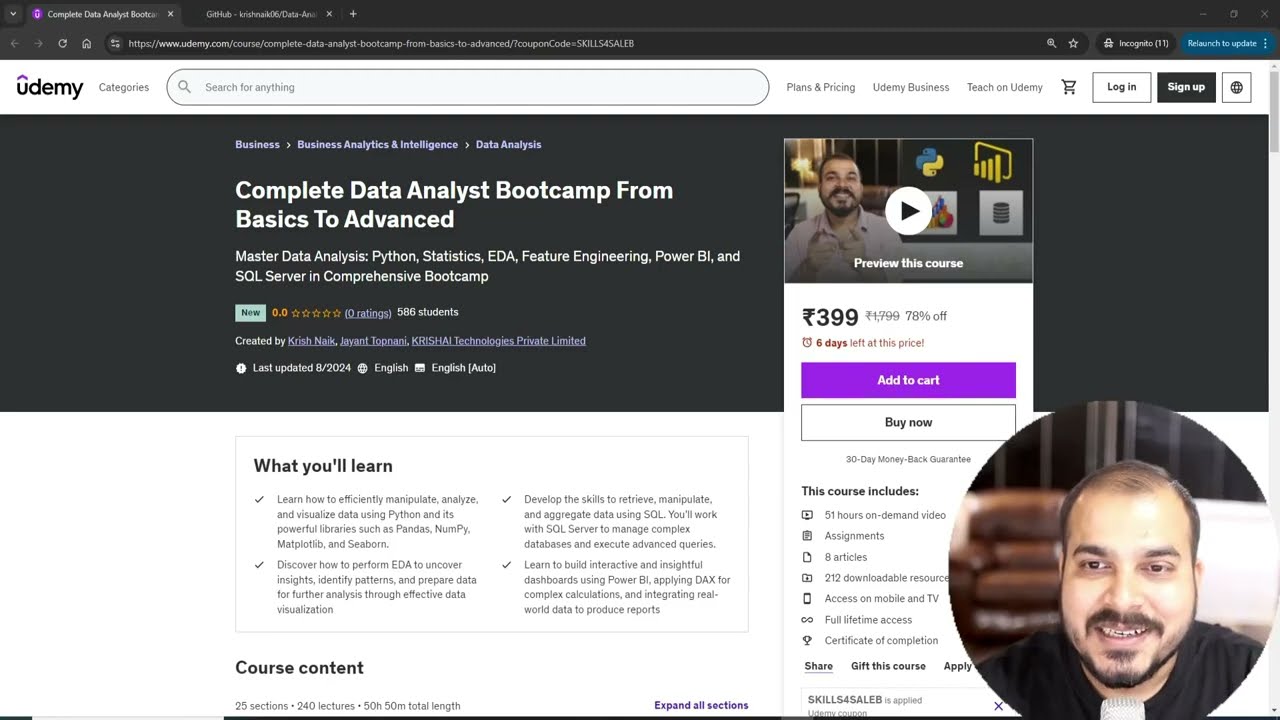Open KRISHAI Technologies Private Limited link
1280x720 pixels.
(x=498, y=341)
